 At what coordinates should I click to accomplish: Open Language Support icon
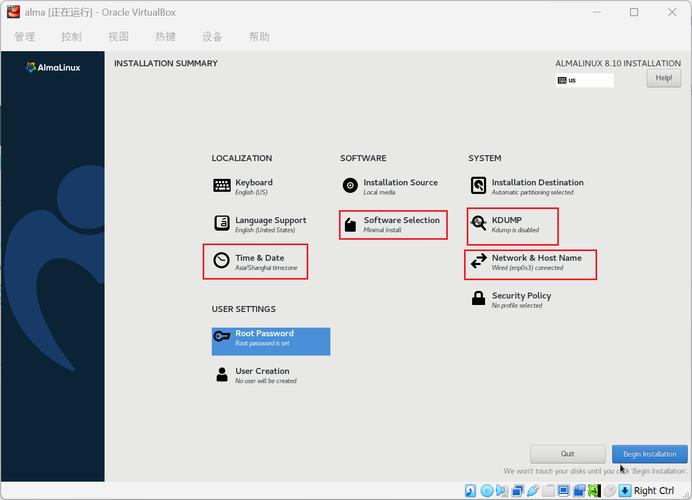click(x=222, y=223)
